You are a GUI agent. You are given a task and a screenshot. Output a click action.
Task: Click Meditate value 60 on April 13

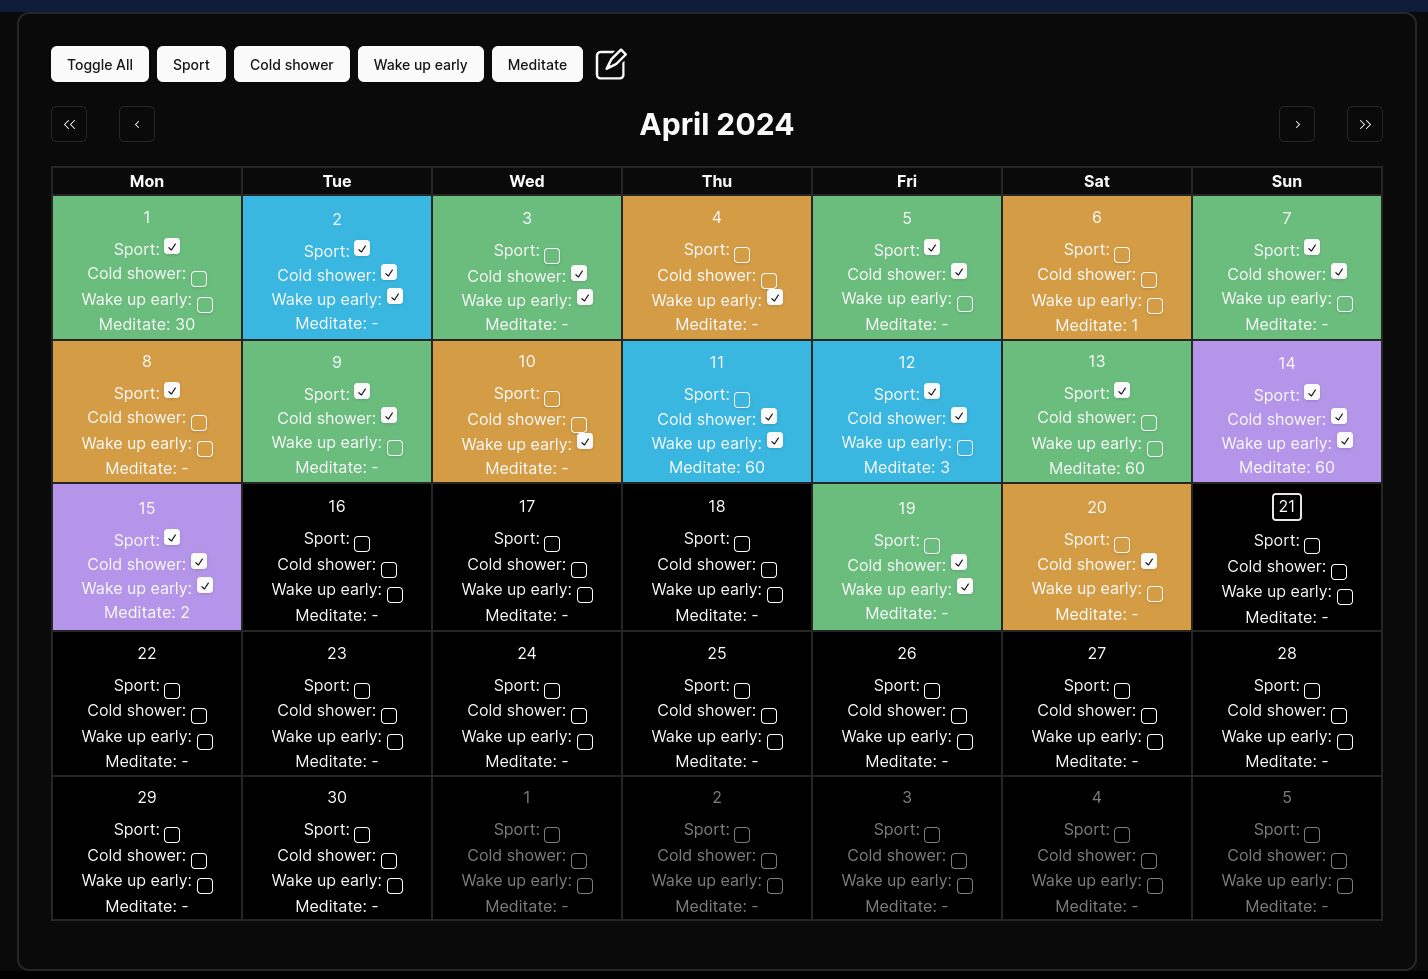pyautogui.click(x=1134, y=468)
